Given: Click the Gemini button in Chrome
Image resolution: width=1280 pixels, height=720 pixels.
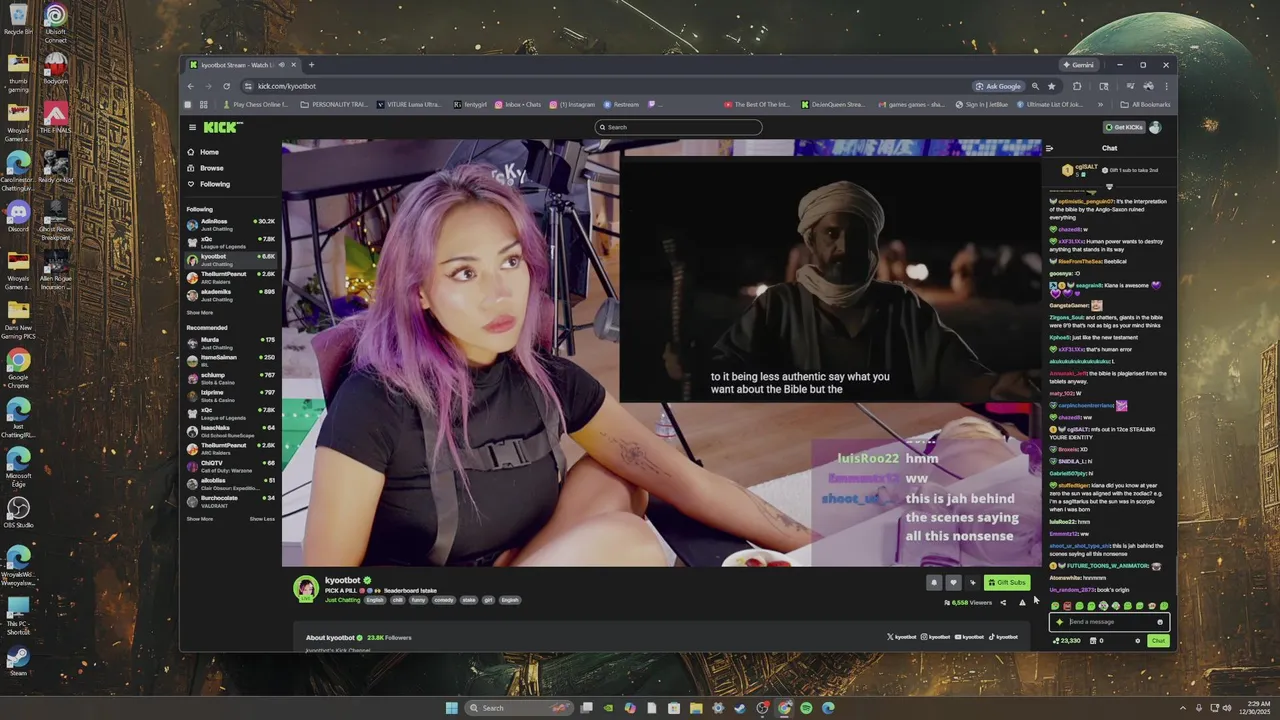Looking at the screenshot, I should coord(1079,65).
